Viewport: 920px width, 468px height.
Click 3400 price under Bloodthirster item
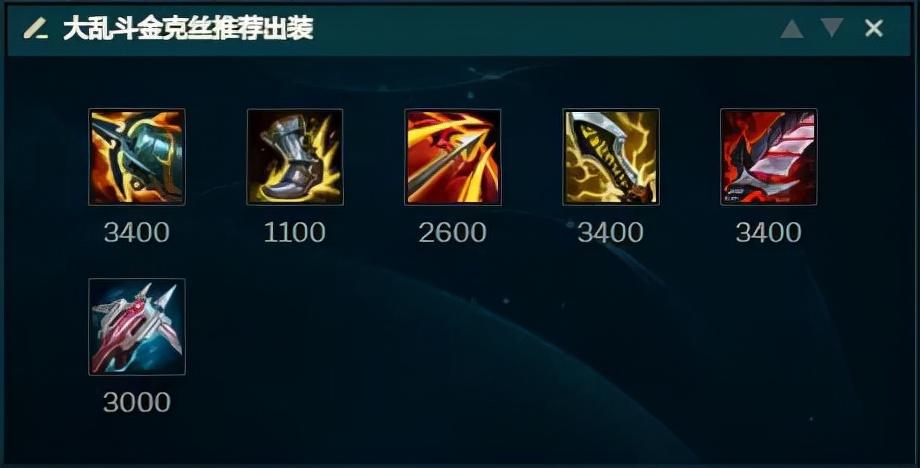pos(769,232)
